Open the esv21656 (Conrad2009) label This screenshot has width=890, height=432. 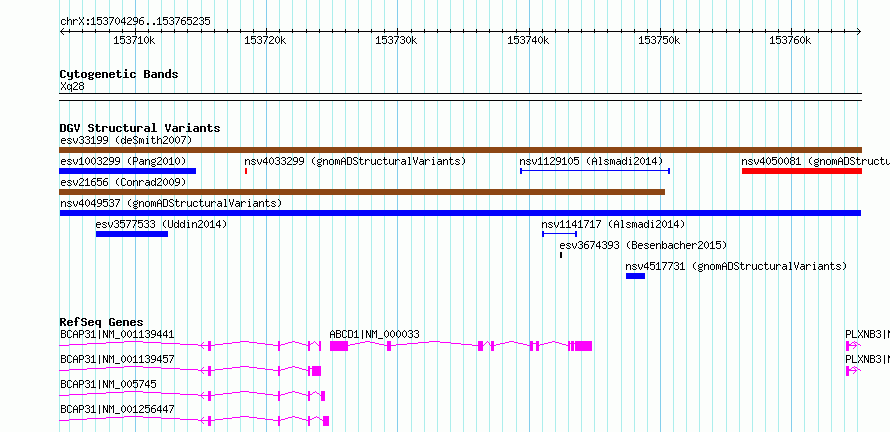point(123,182)
